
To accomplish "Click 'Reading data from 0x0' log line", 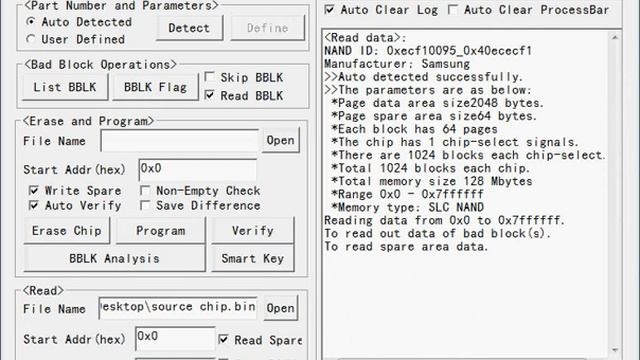I will tap(444, 220).
